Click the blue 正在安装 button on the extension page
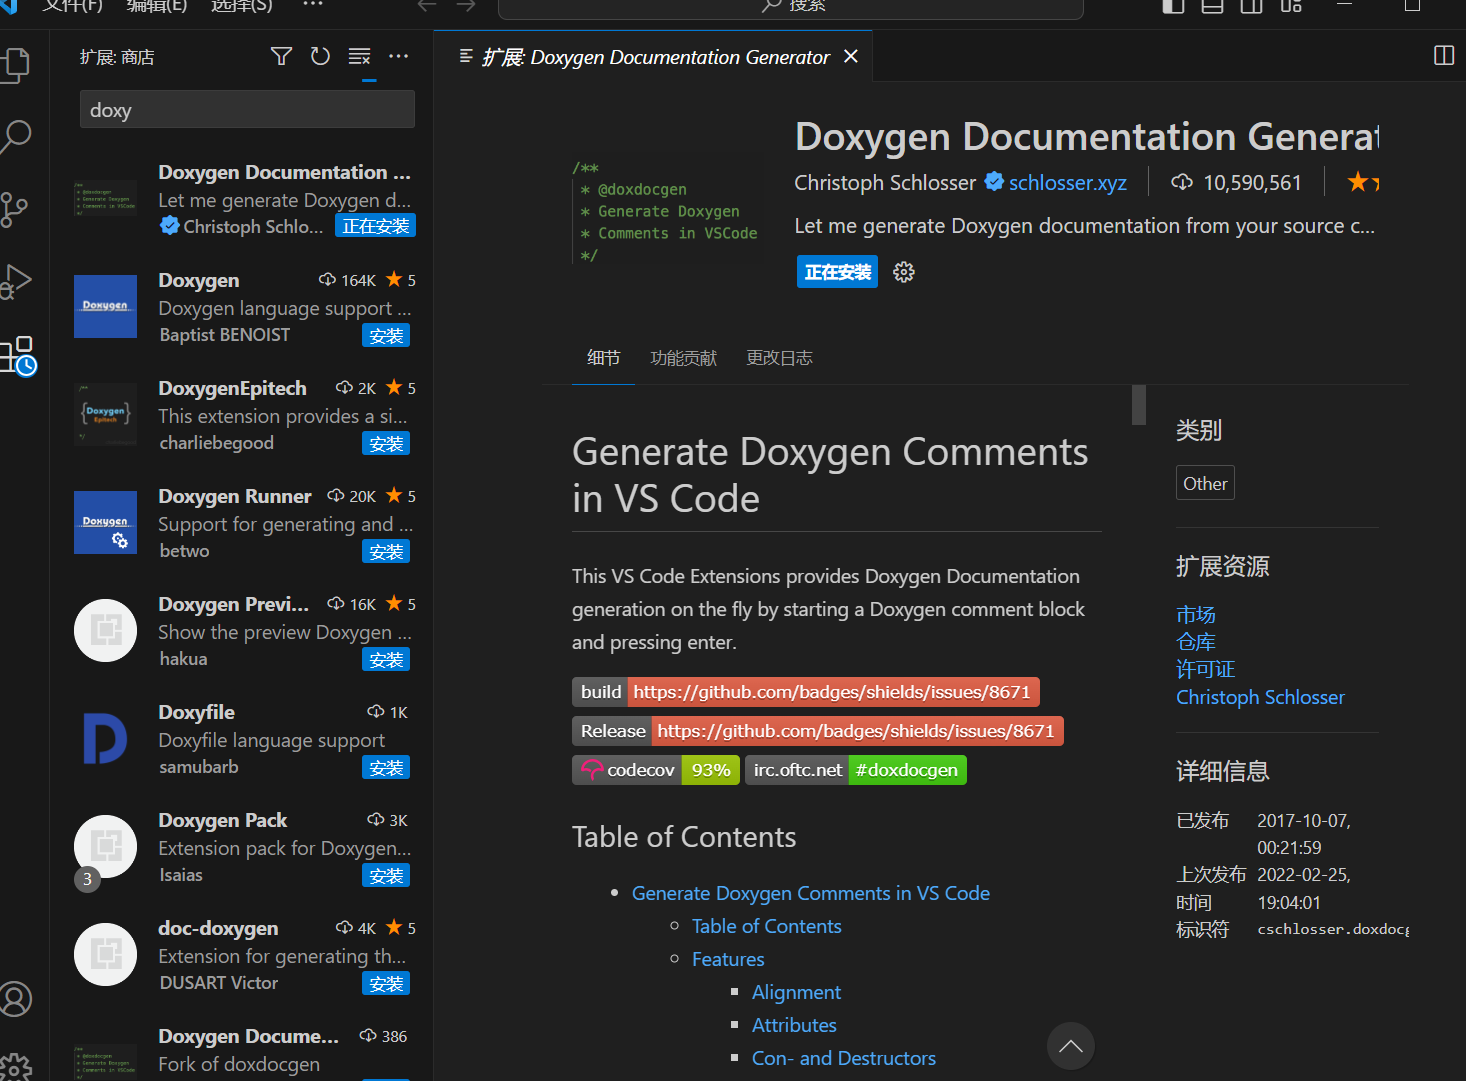This screenshot has width=1466, height=1081. tap(838, 272)
